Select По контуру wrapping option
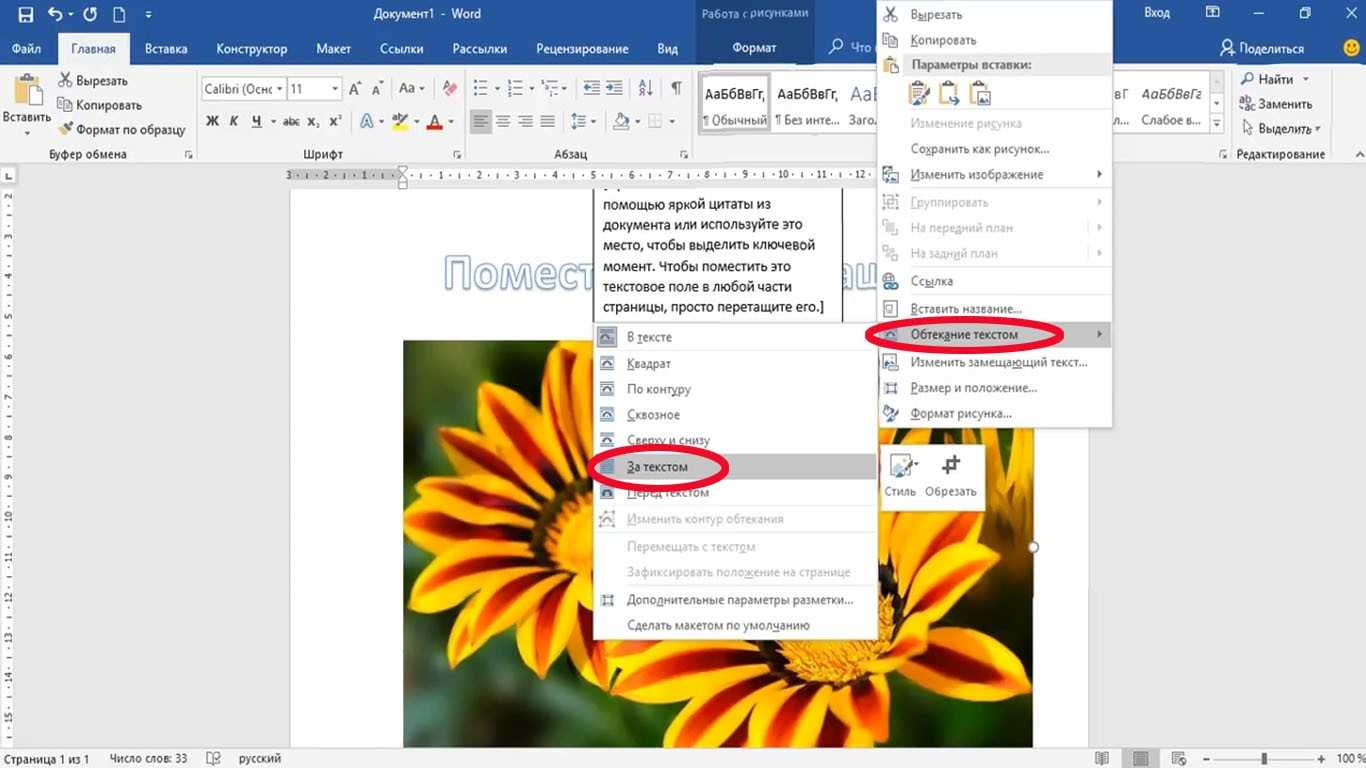This screenshot has height=768, width=1366. 735,389
